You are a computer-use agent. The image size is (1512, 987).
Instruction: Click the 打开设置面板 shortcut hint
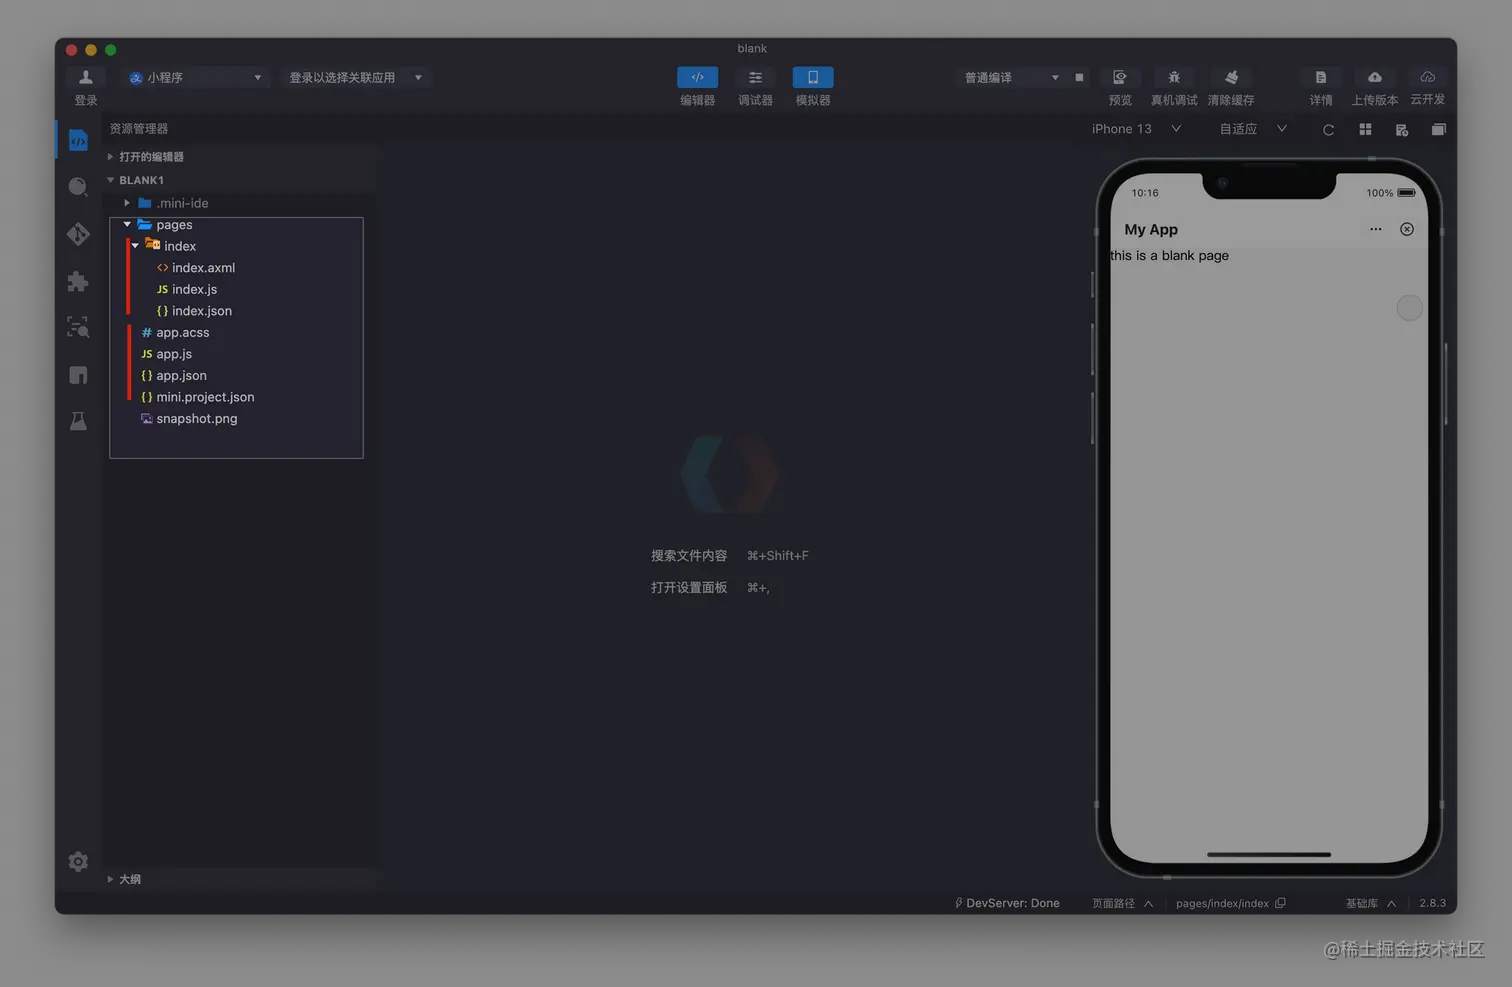click(710, 588)
